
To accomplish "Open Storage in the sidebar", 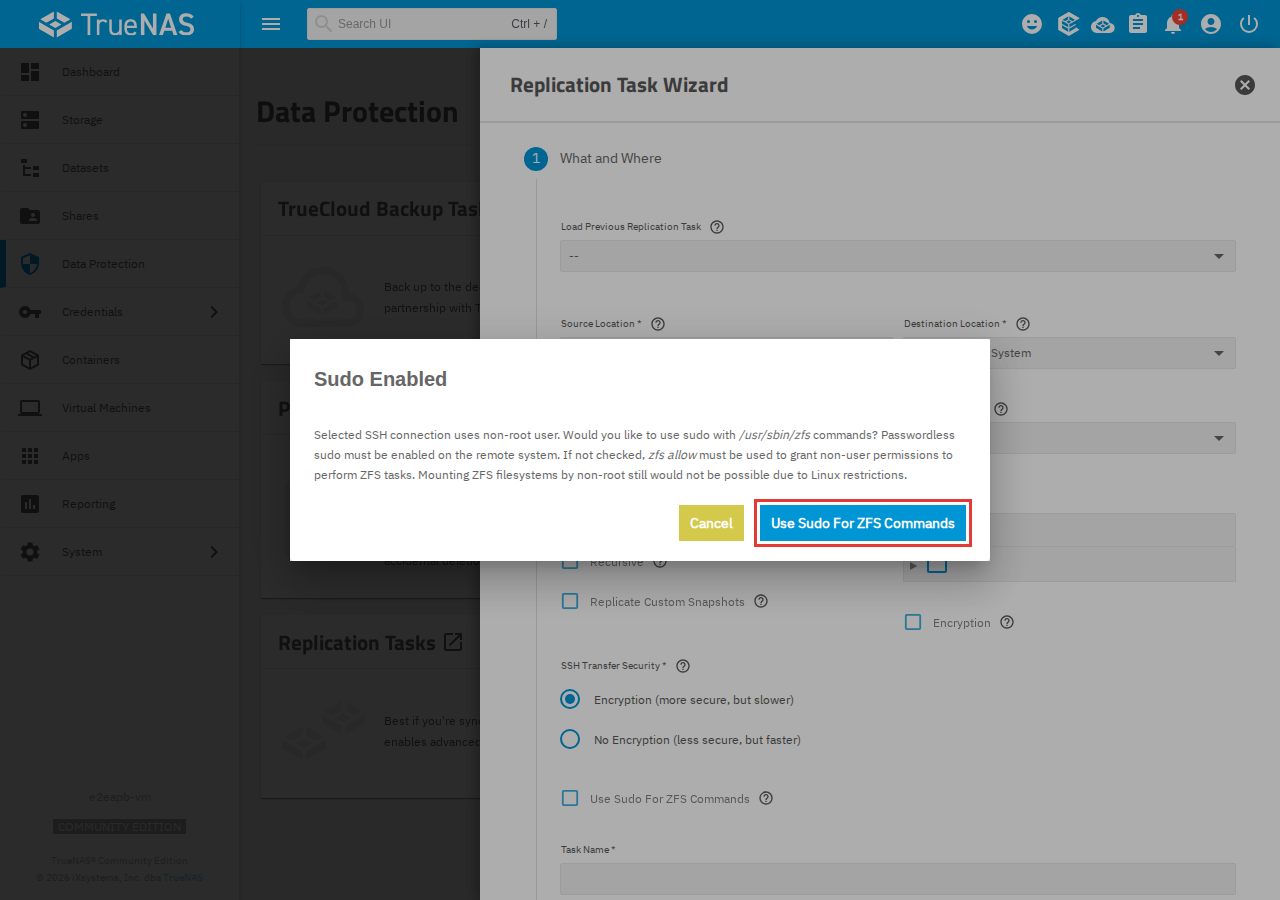I will point(120,120).
